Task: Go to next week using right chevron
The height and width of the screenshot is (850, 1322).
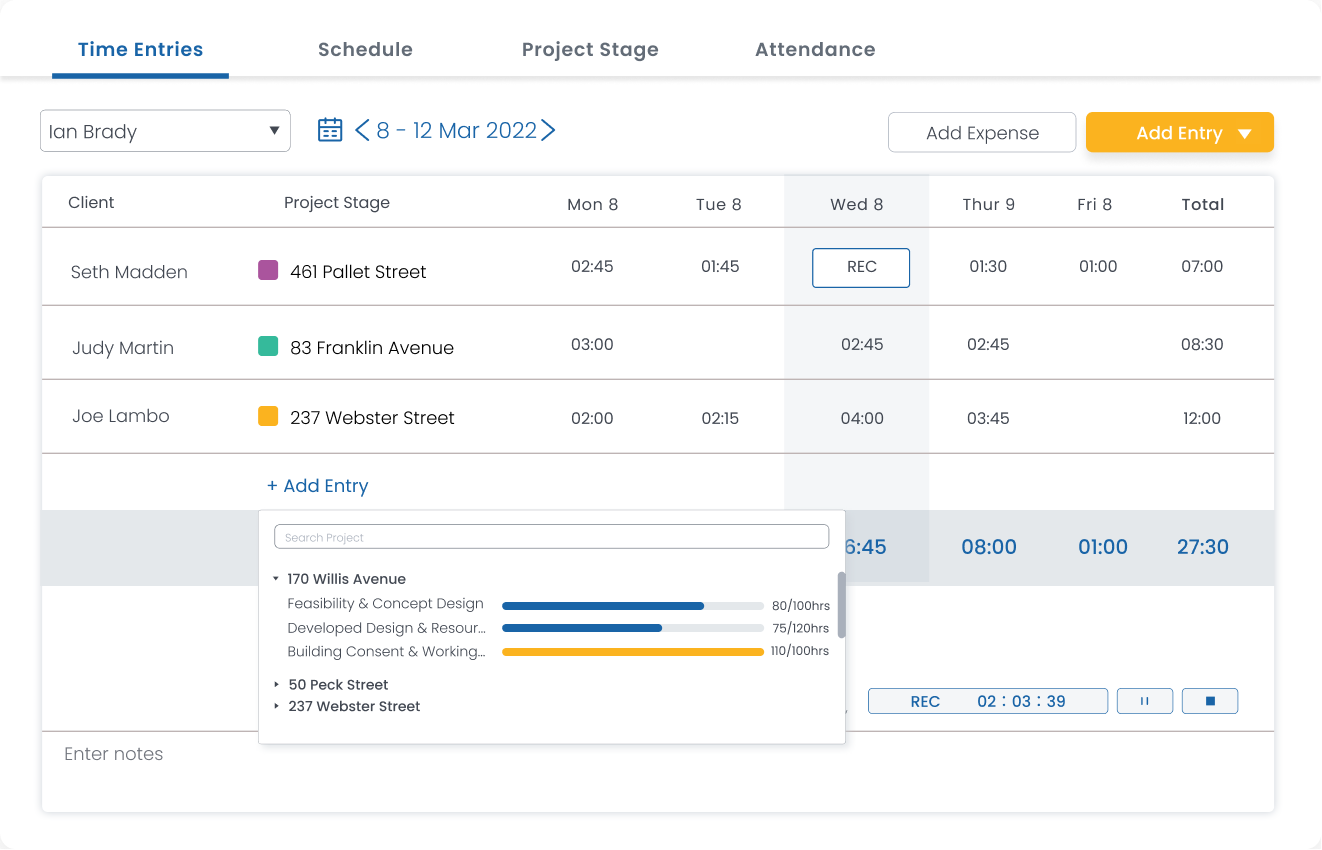Action: 548,130
